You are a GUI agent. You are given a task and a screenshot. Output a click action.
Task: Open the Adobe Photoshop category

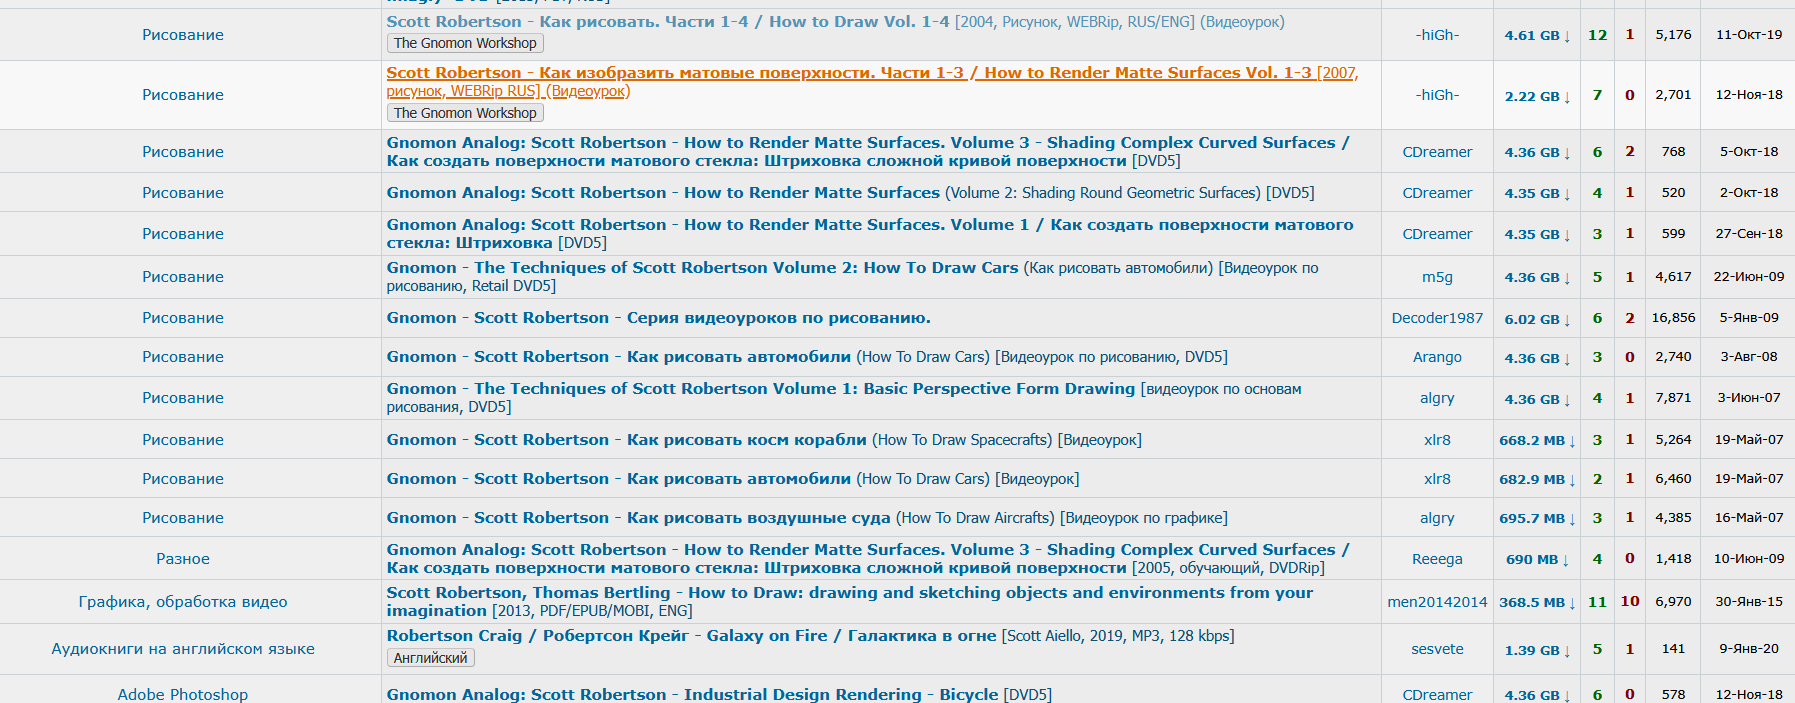tap(183, 694)
